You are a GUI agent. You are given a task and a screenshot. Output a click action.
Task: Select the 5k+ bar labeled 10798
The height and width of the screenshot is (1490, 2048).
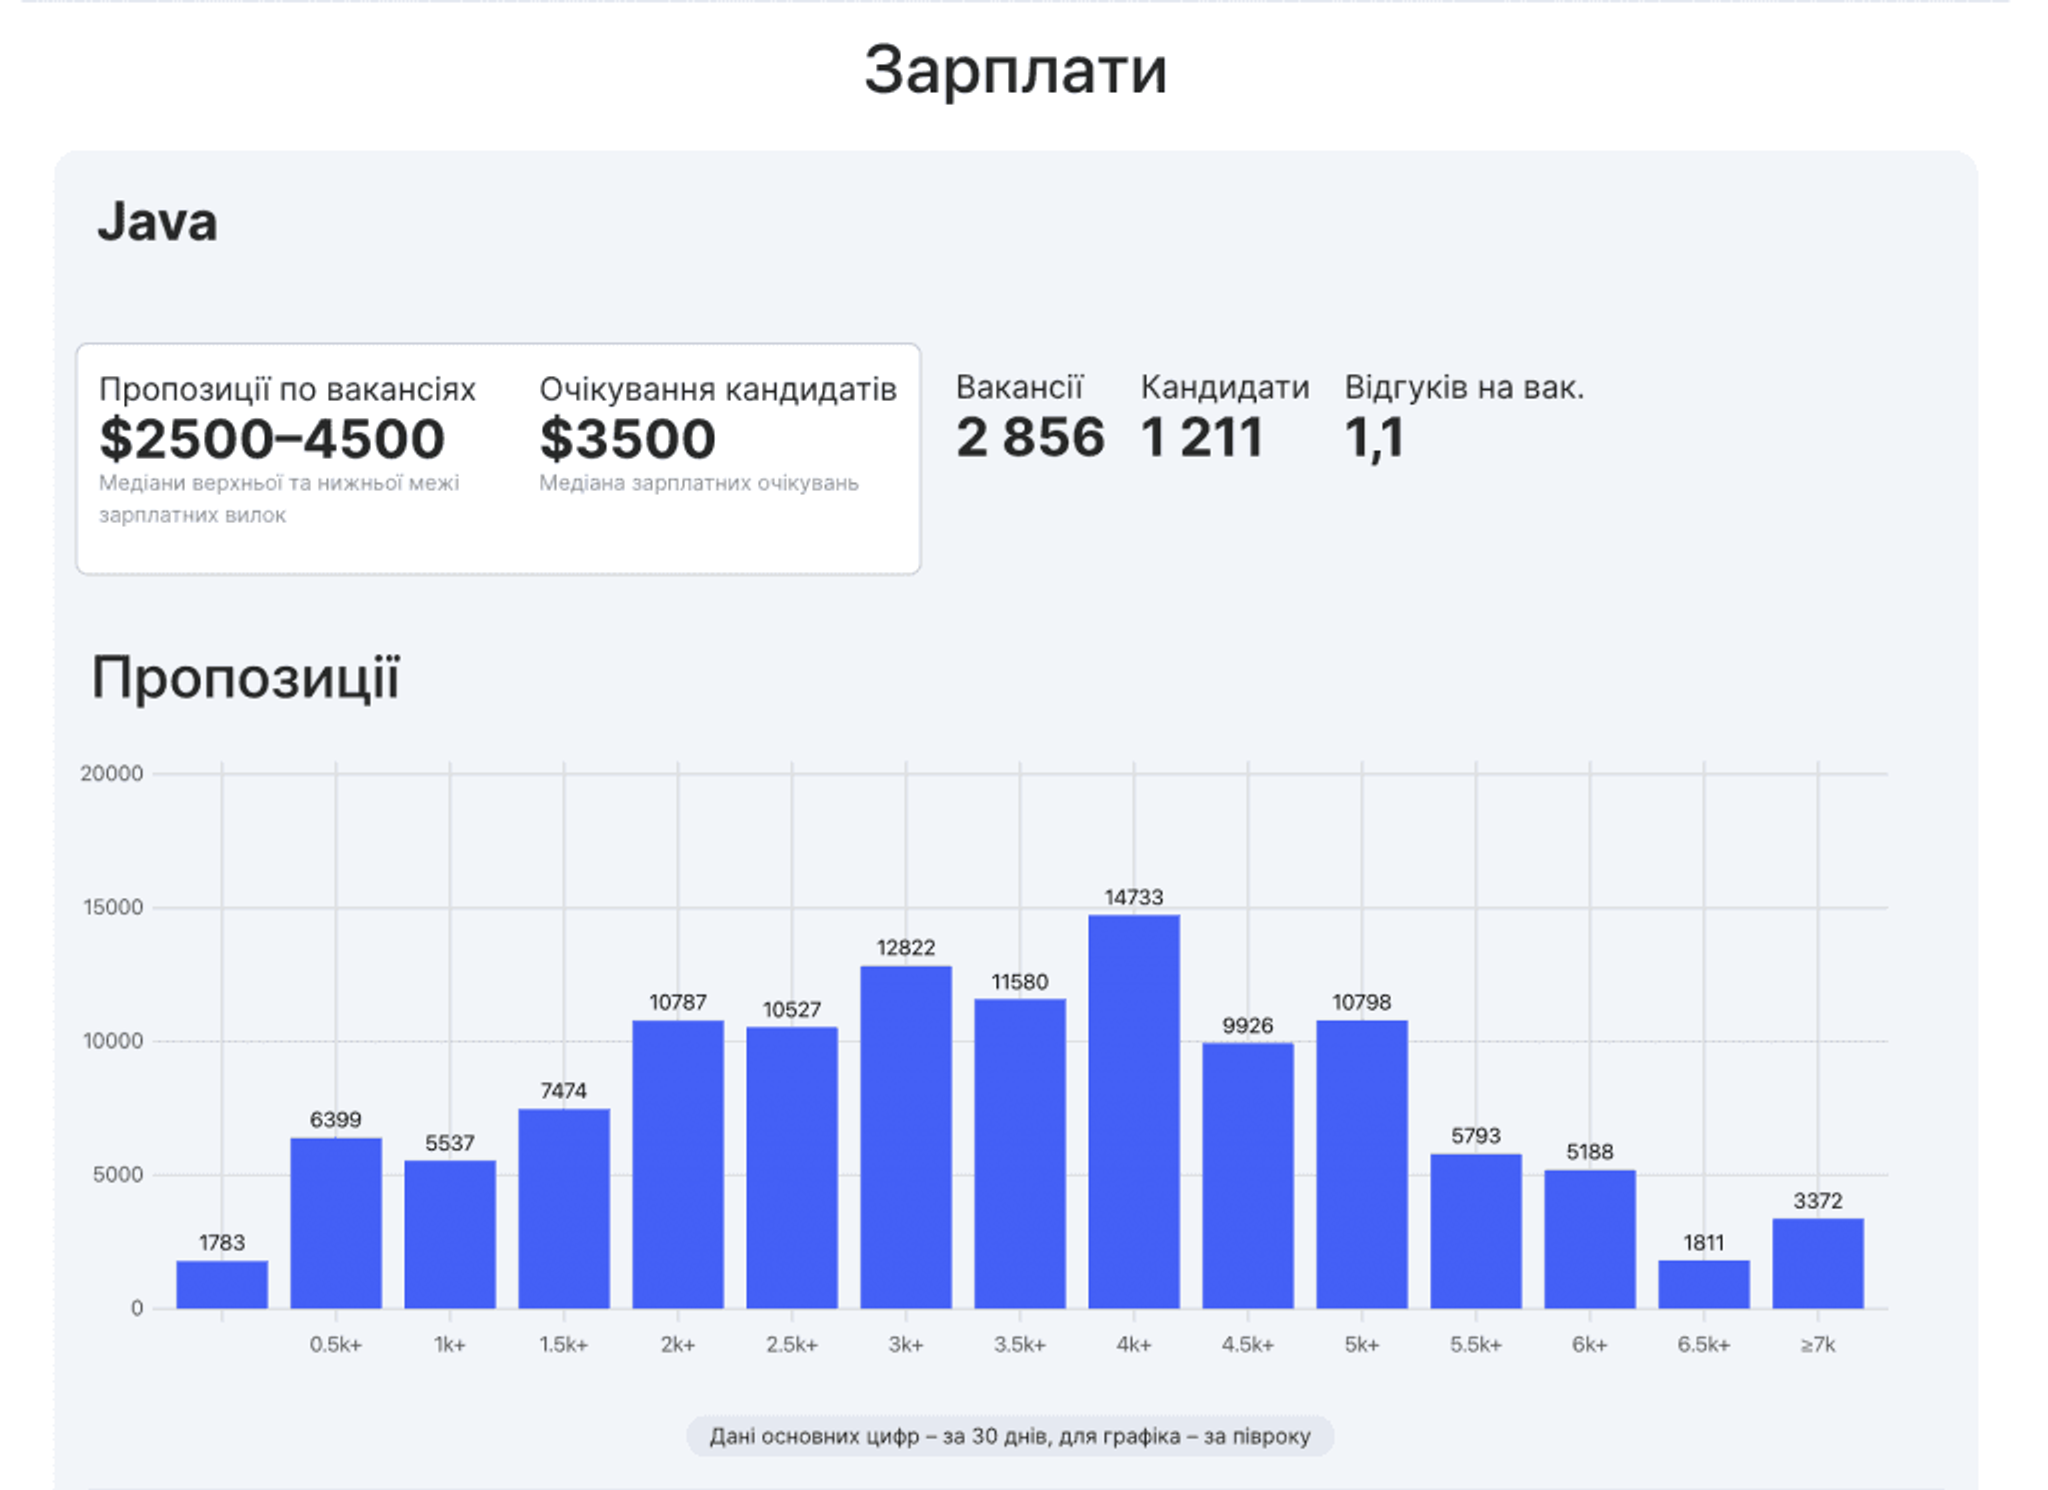pos(1361,1163)
